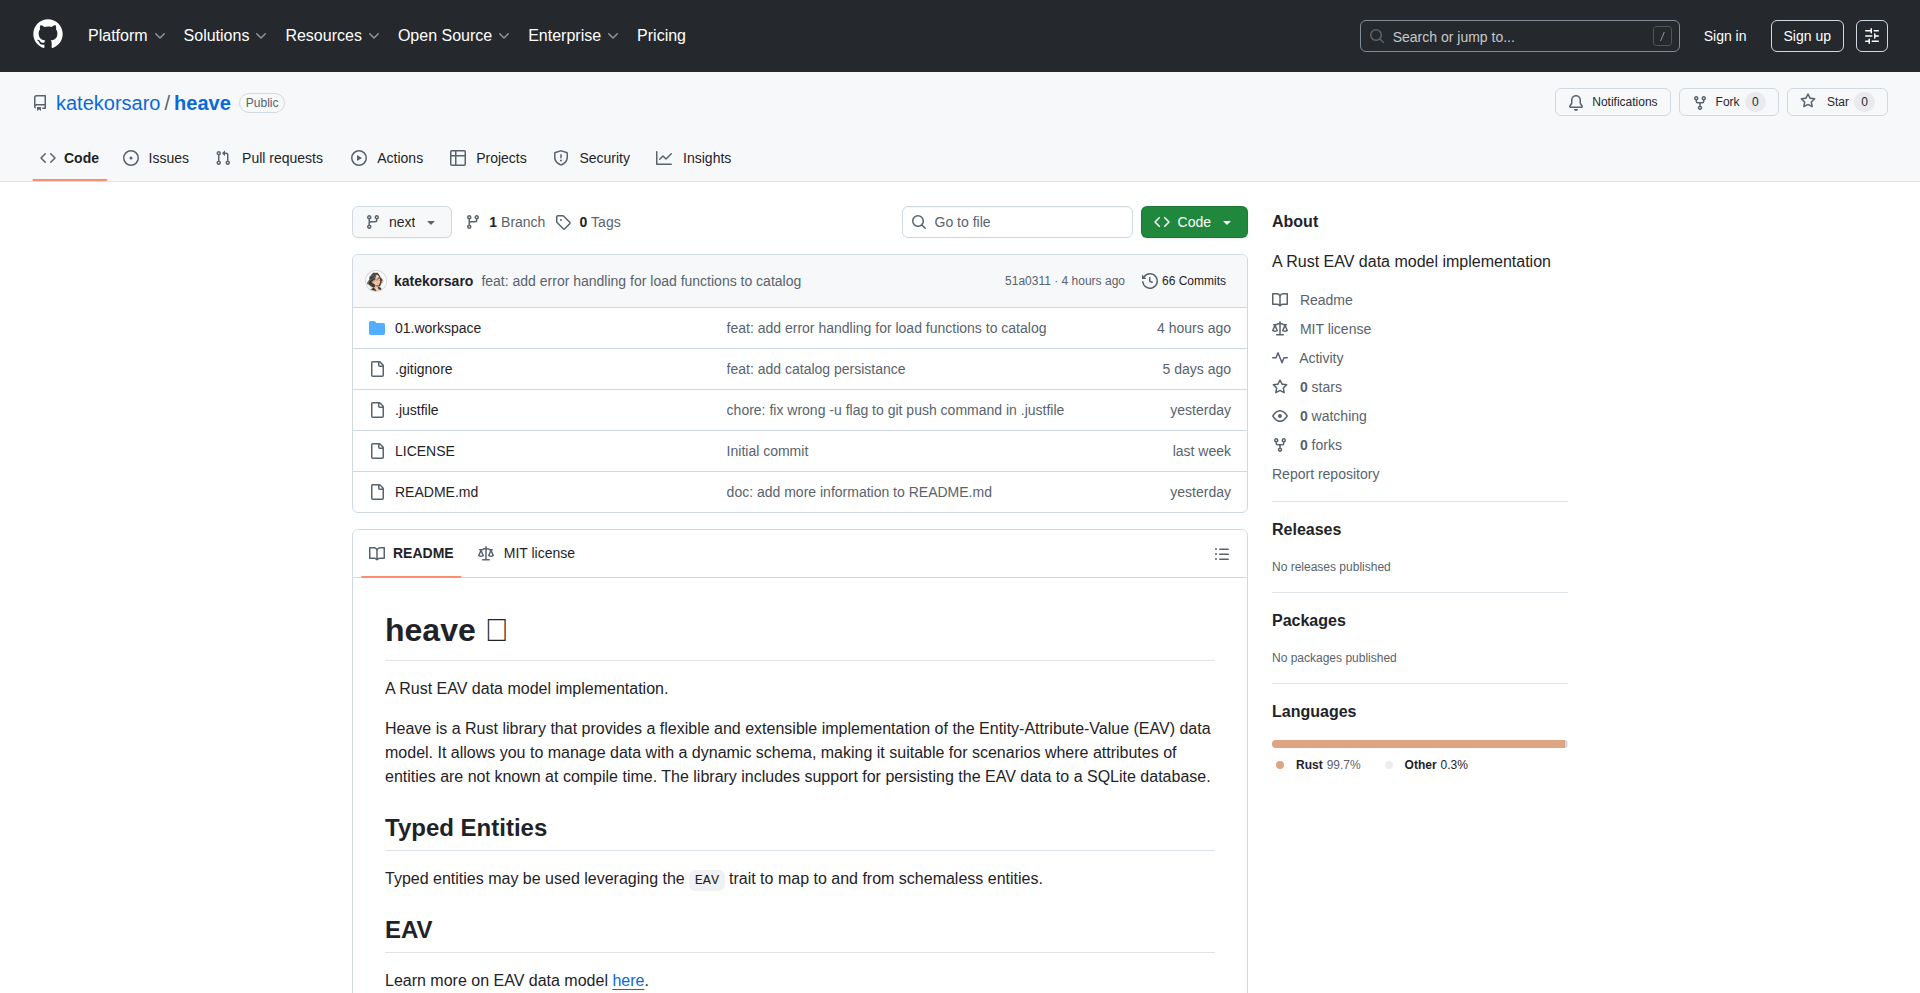1920x993 pixels.
Task: Click the 66 Commits history icon
Action: pyautogui.click(x=1149, y=281)
